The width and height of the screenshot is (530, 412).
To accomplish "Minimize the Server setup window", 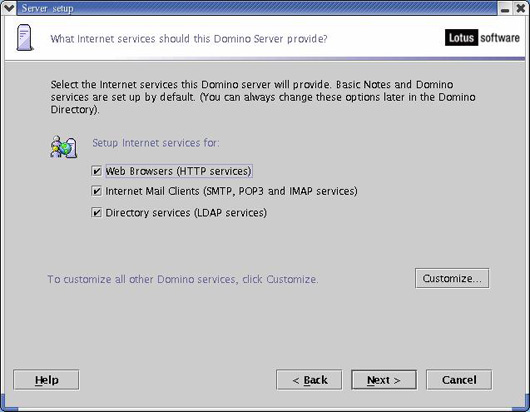I will pos(505,8).
